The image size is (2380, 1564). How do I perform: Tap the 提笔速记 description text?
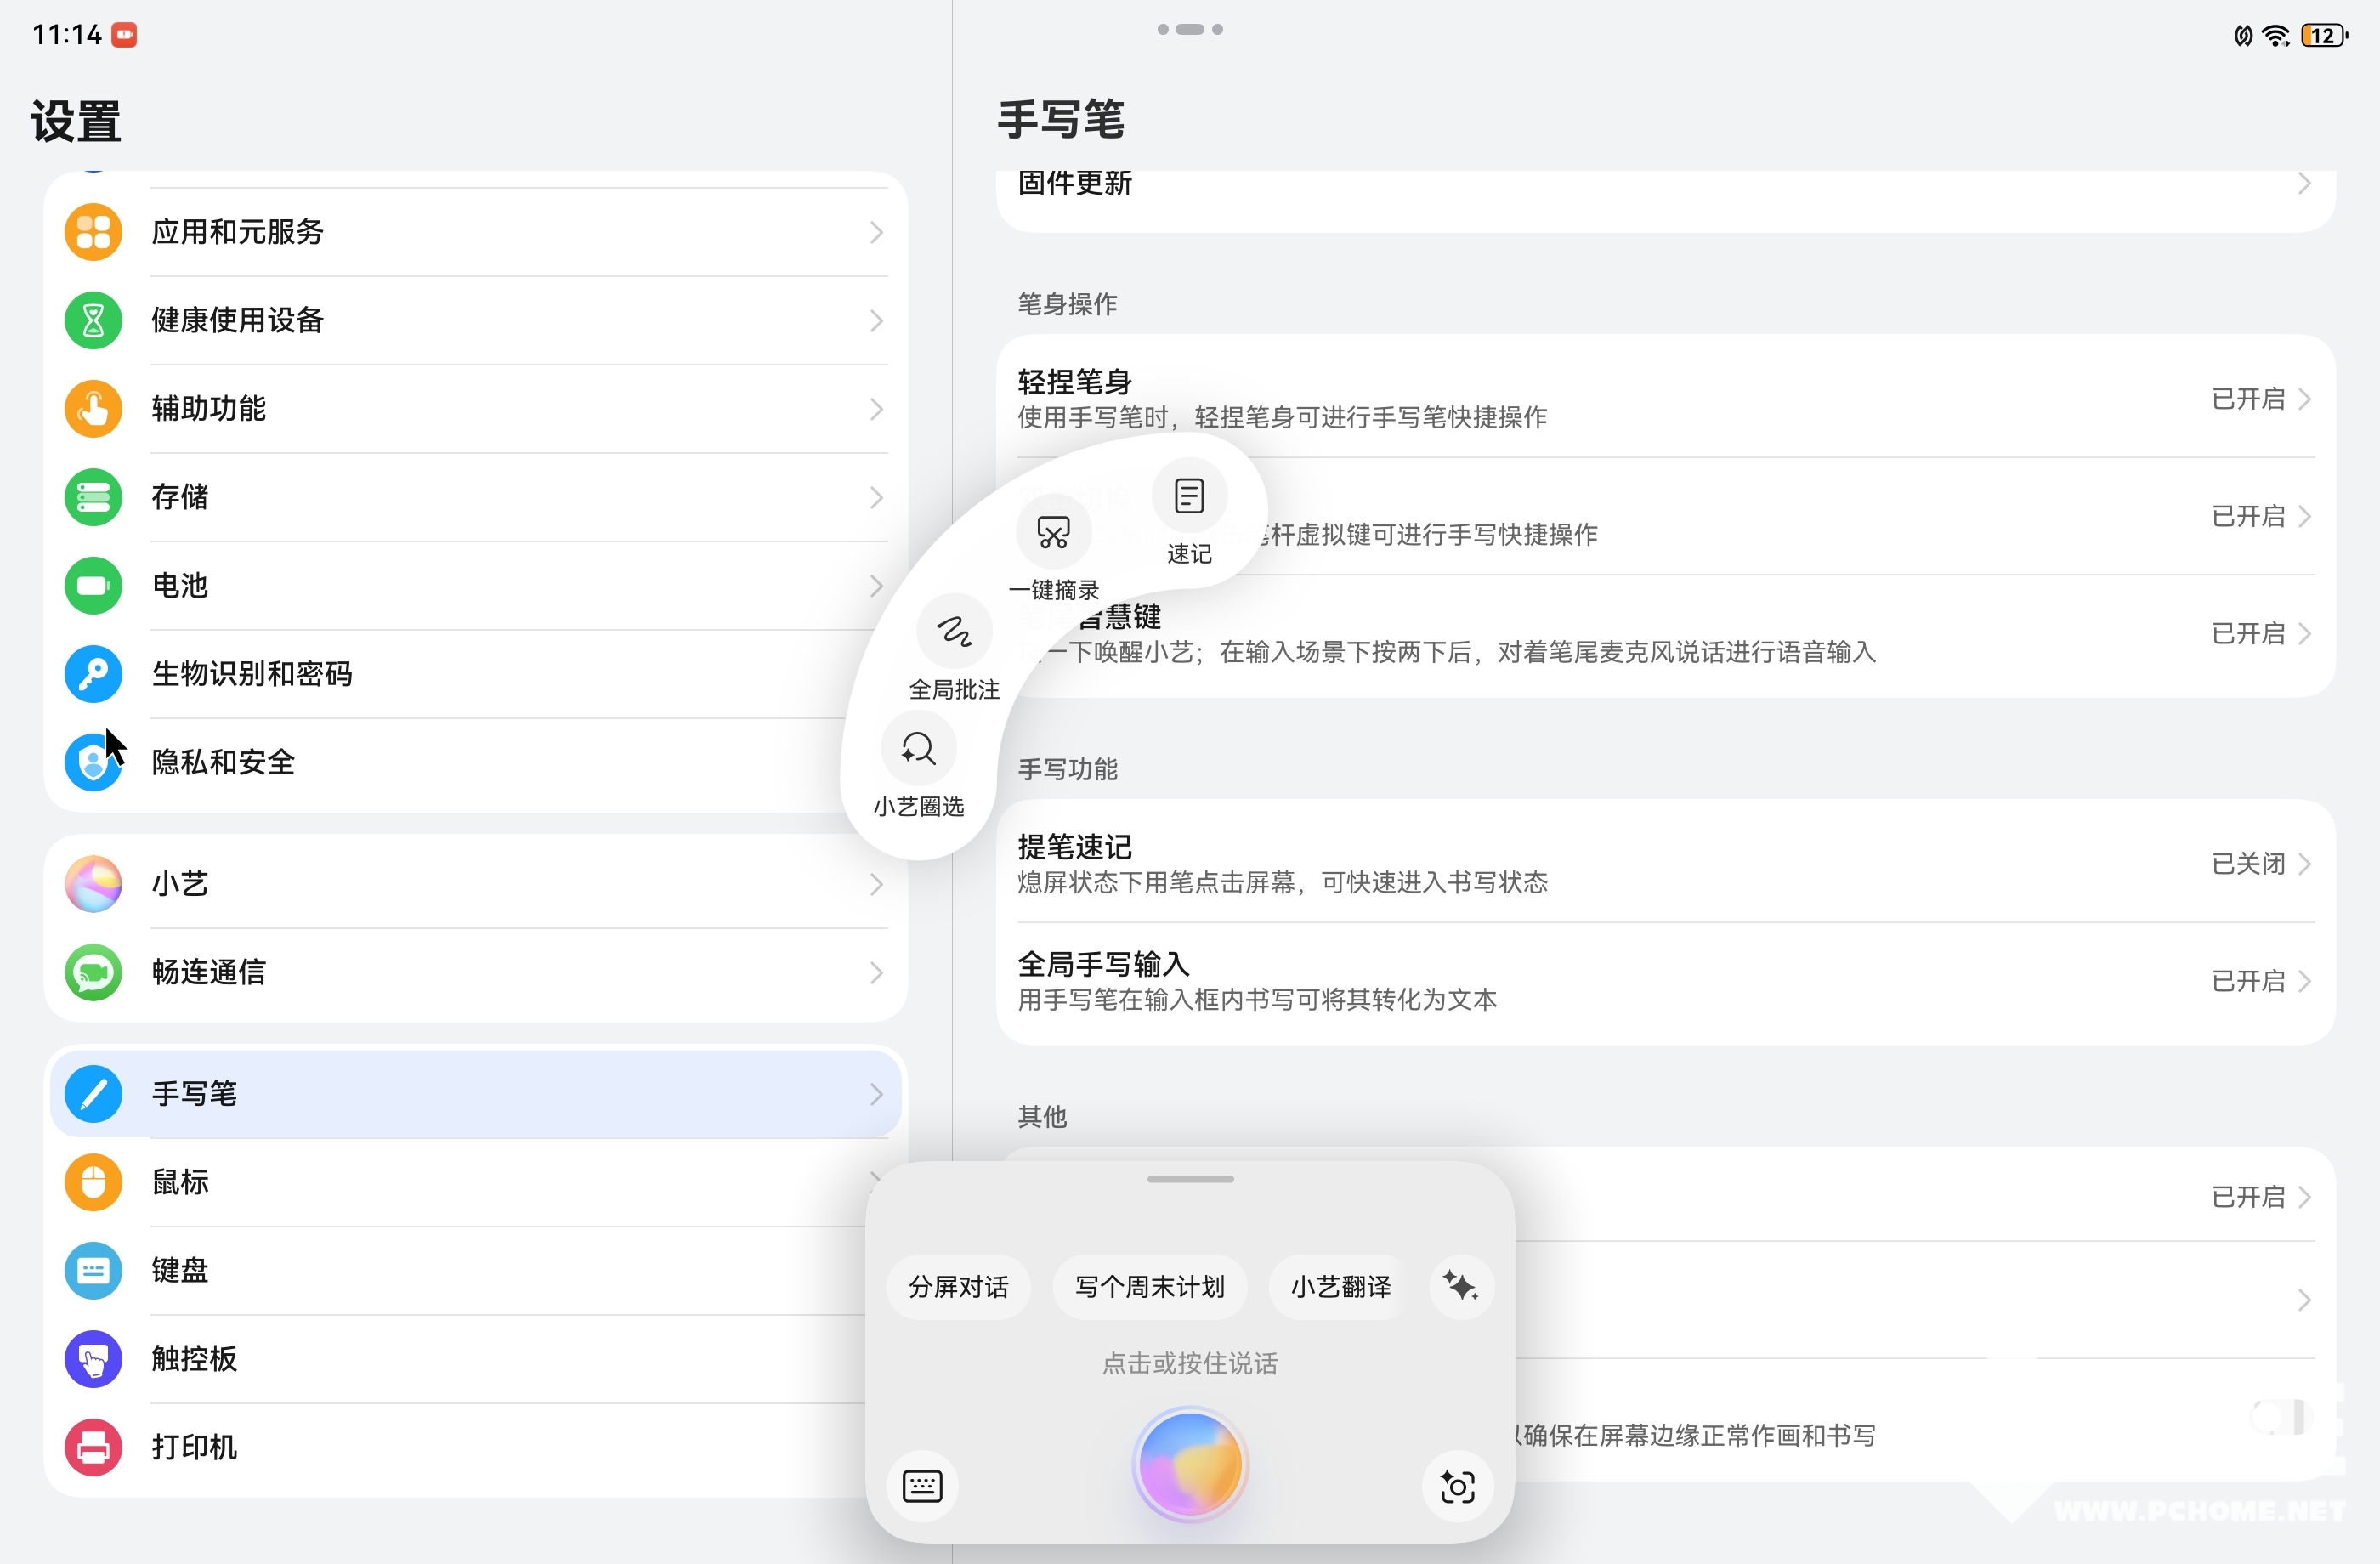pos(1282,882)
